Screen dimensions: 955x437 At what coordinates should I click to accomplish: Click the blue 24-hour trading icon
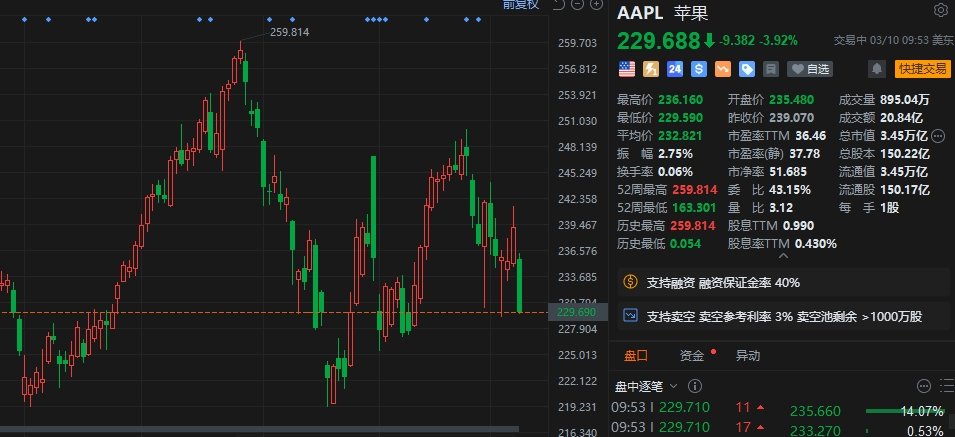click(675, 69)
